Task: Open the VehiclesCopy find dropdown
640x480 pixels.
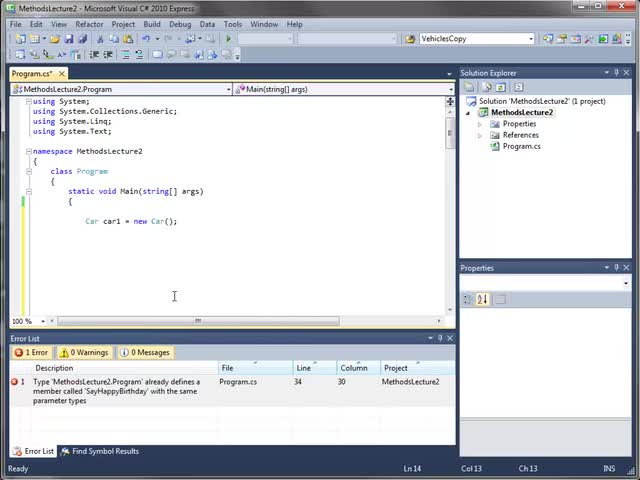Action: [531, 39]
